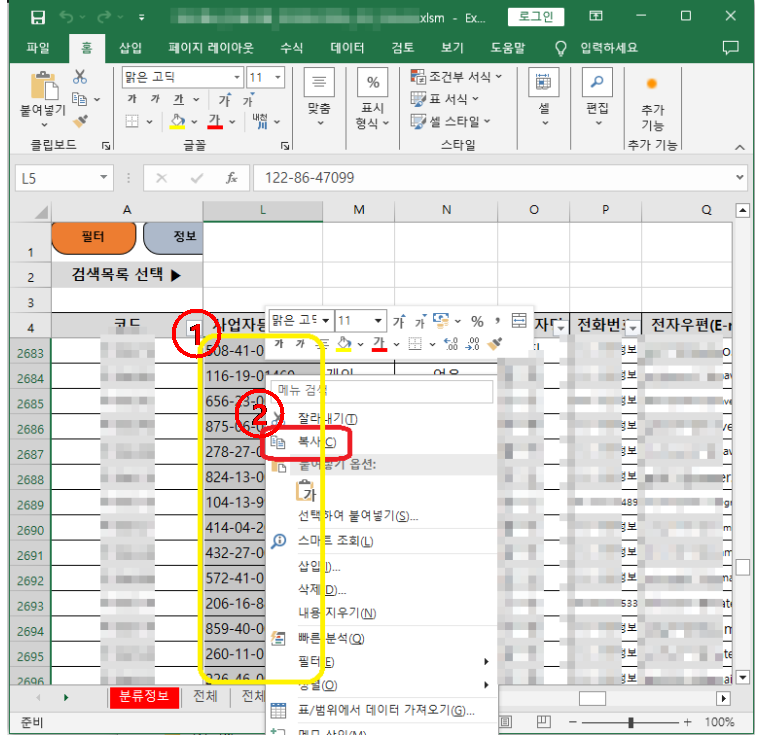Open Quick Access Toolbar customize arrow
Viewport: 763px width, 736px height.
coord(141,18)
